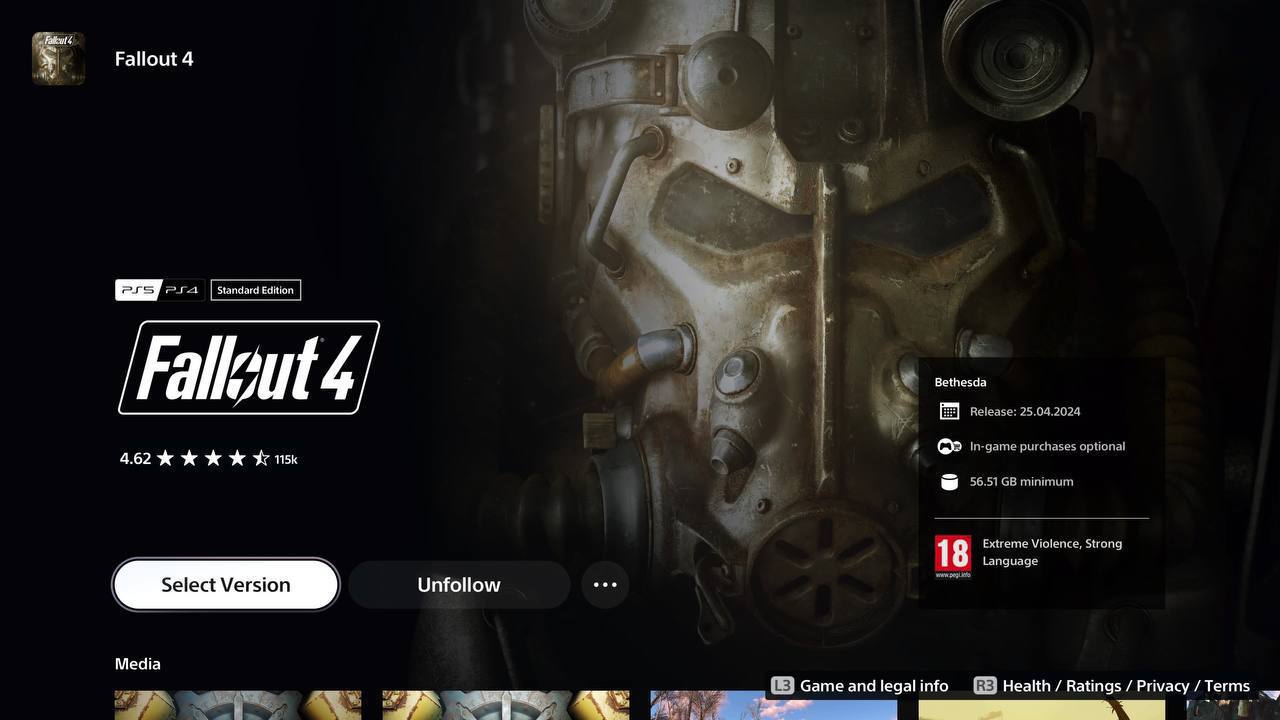Open the fourth yellow media thumbnail
This screenshot has height=720, width=1280.
pyautogui.click(x=1042, y=705)
